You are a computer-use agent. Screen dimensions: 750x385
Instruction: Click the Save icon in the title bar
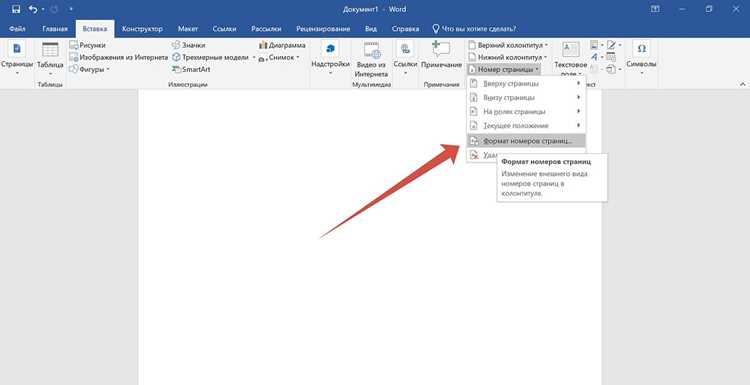click(16, 9)
